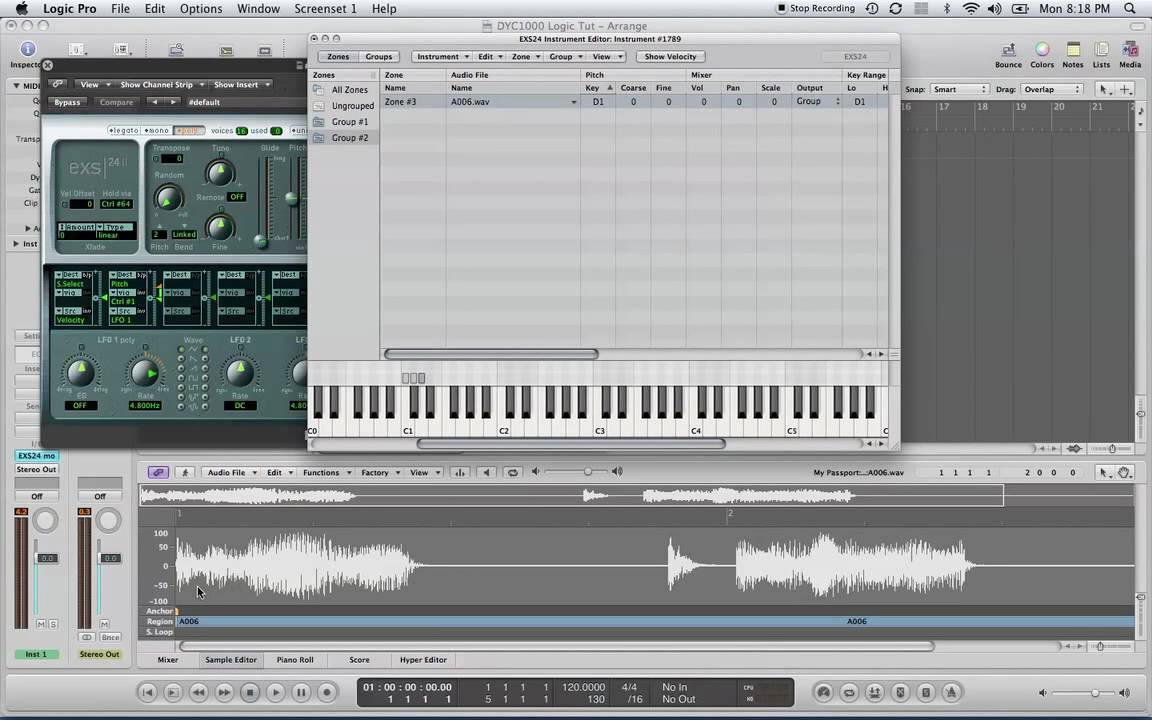Click the Compare button in the plugin header

click(x=116, y=102)
